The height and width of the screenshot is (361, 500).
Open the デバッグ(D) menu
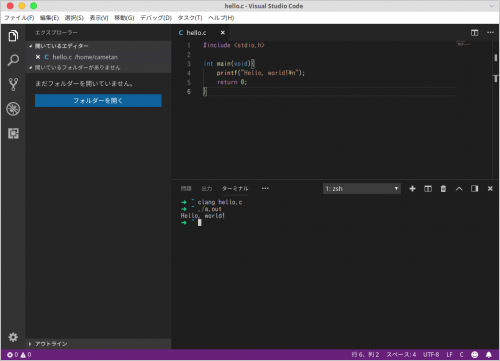(x=156, y=18)
